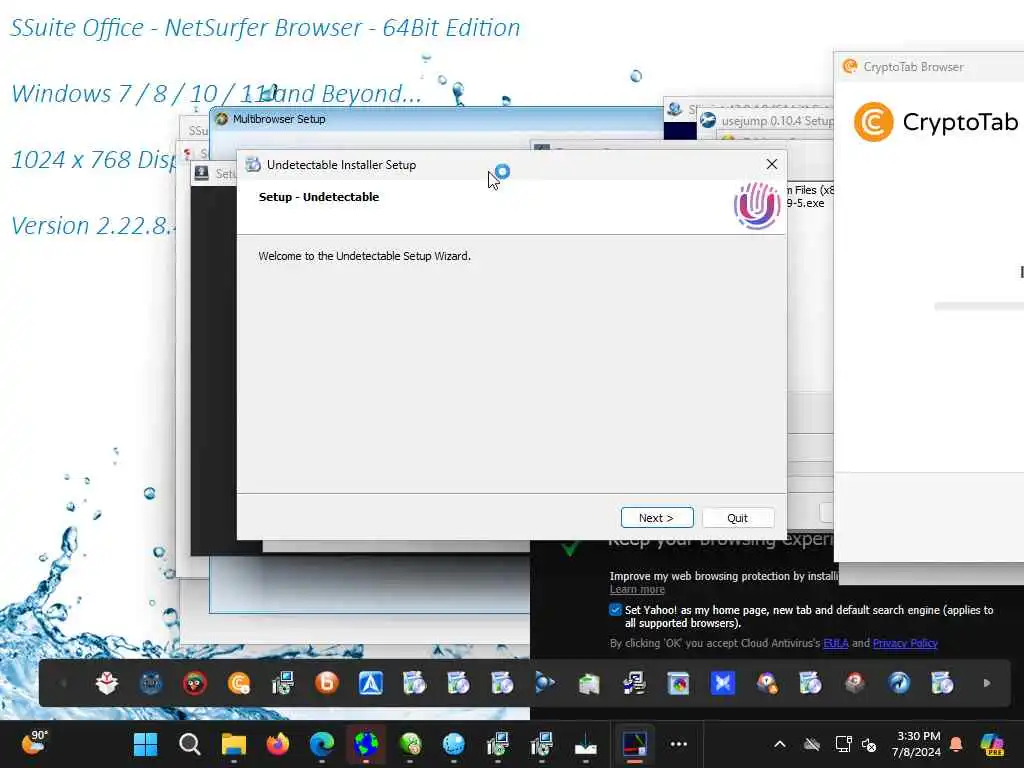Viewport: 1024px width, 768px height.
Task: Close the Undetectable Installer Setup window
Action: tap(771, 164)
